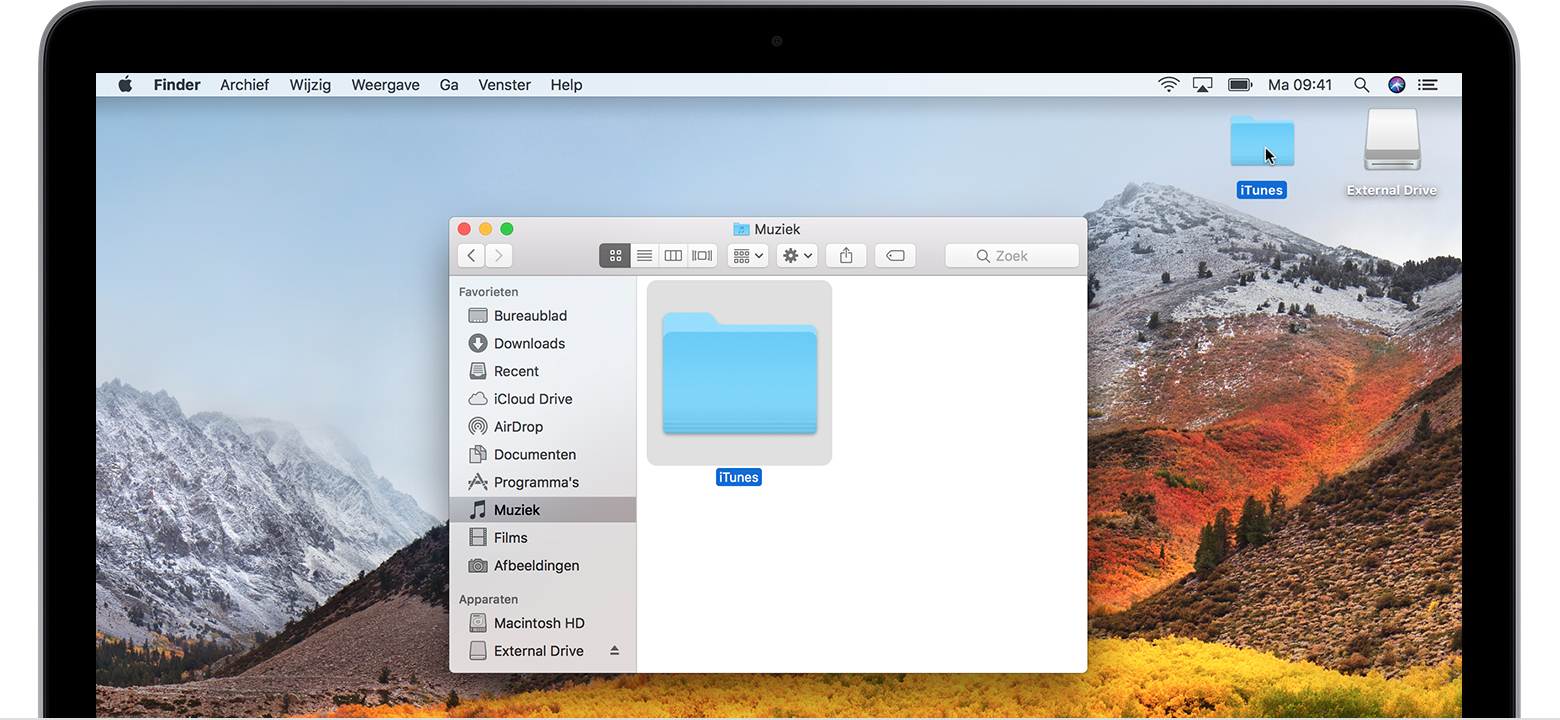Click the Zoek search field
Screen dimensions: 1560x720
click(x=1012, y=256)
